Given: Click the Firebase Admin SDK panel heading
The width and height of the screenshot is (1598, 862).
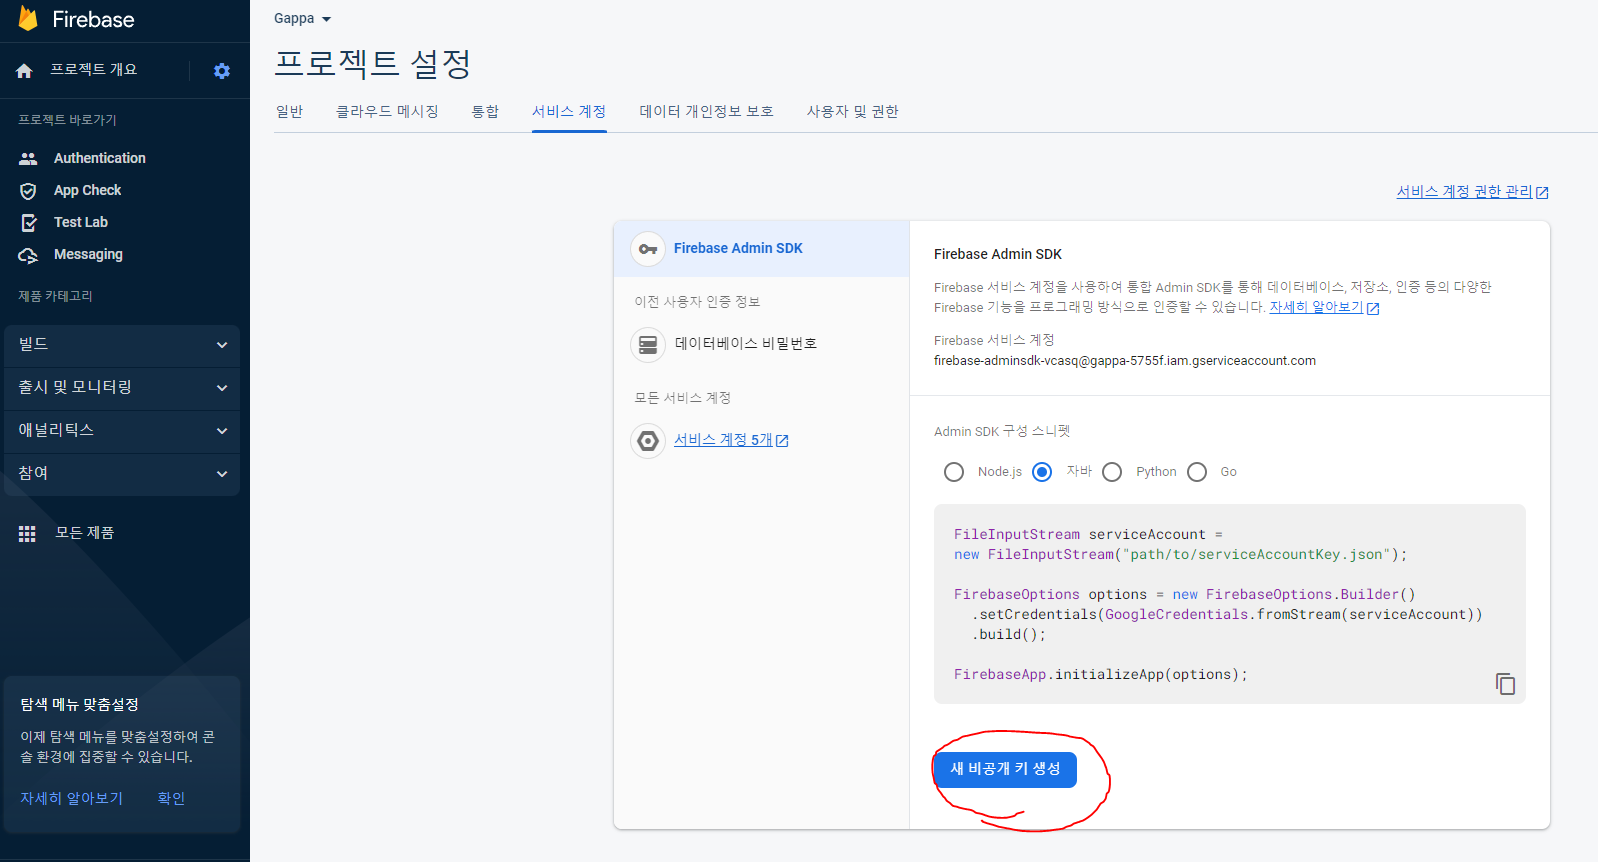Looking at the screenshot, I should pos(998,254).
